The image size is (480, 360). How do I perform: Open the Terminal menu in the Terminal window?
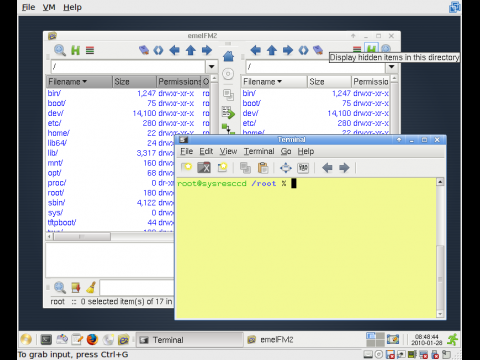(259, 151)
